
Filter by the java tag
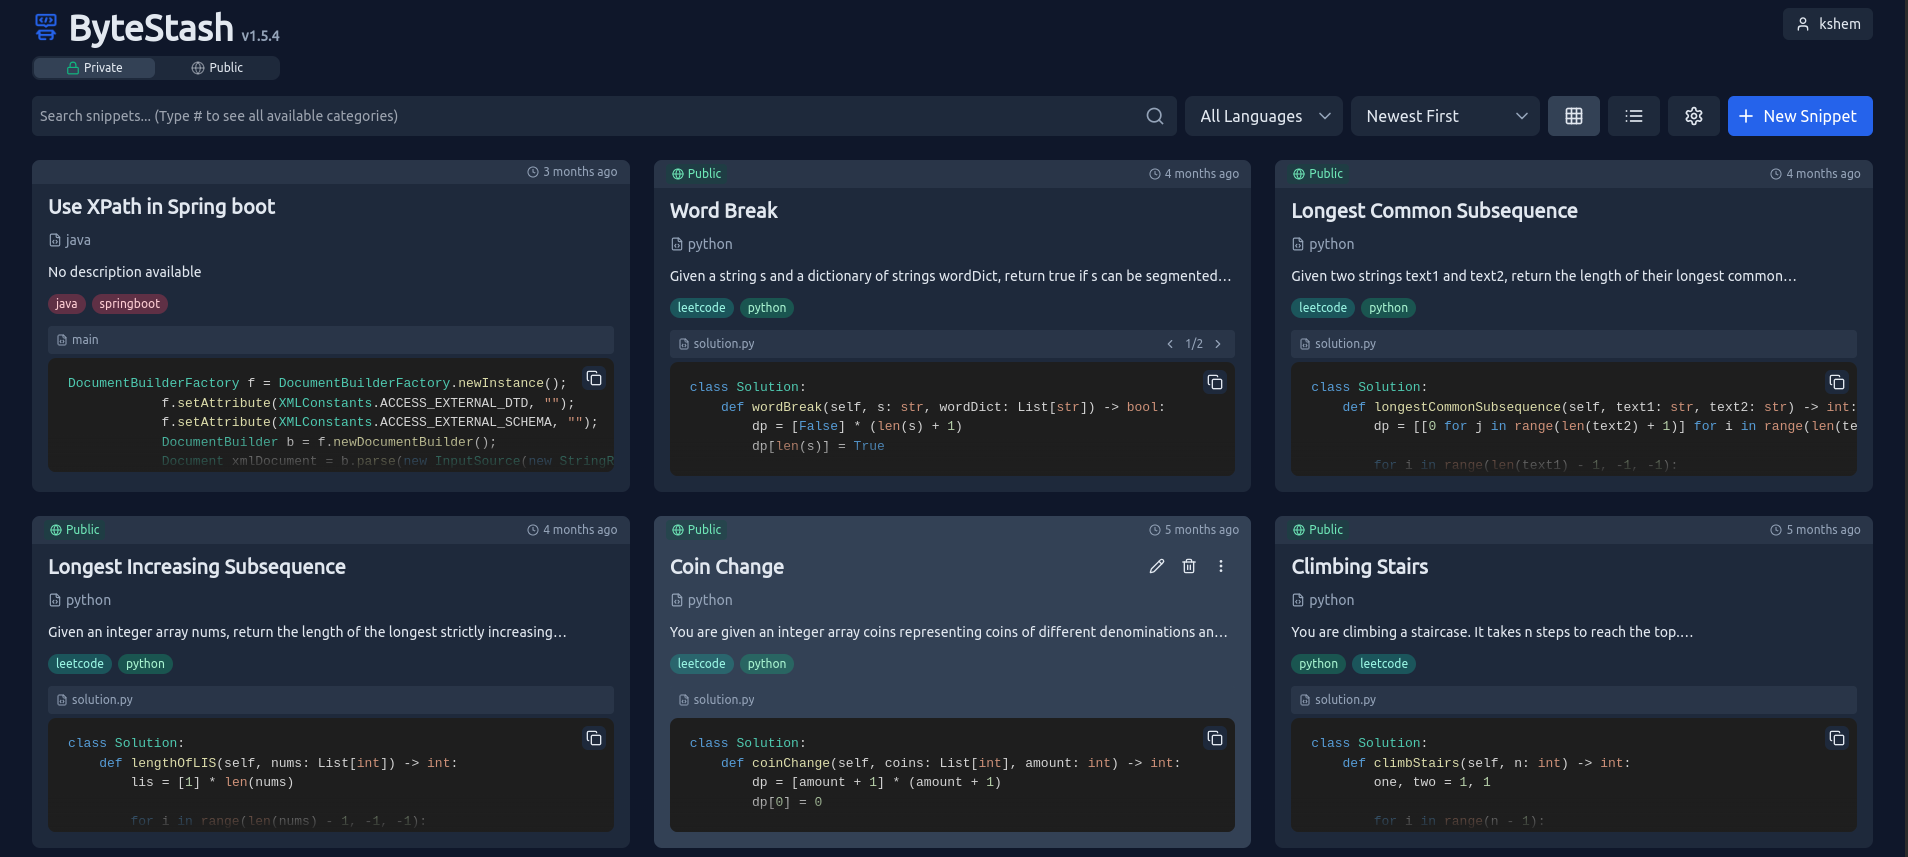tap(67, 304)
